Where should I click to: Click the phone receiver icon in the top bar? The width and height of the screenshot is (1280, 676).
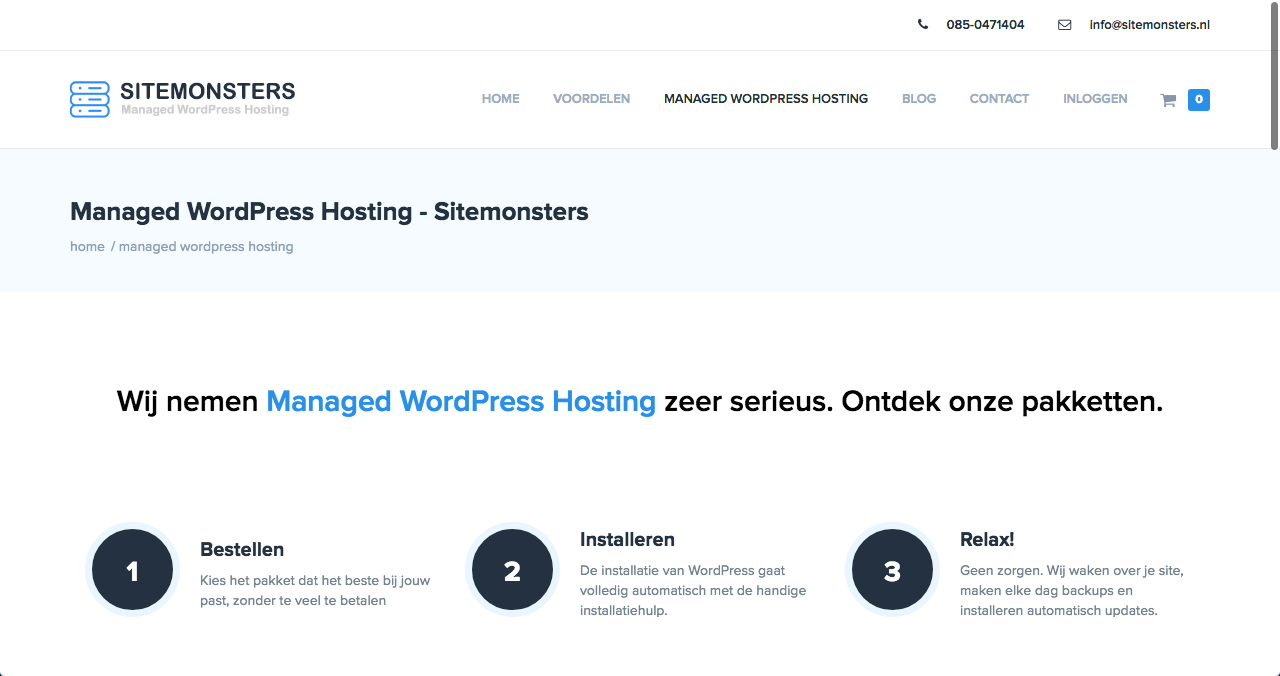pos(922,24)
